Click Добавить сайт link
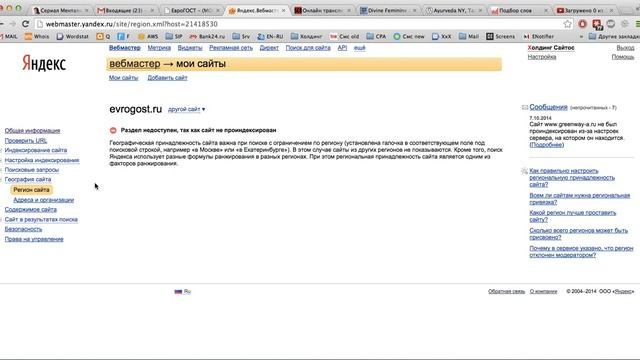This screenshot has width=640, height=360. (167, 78)
